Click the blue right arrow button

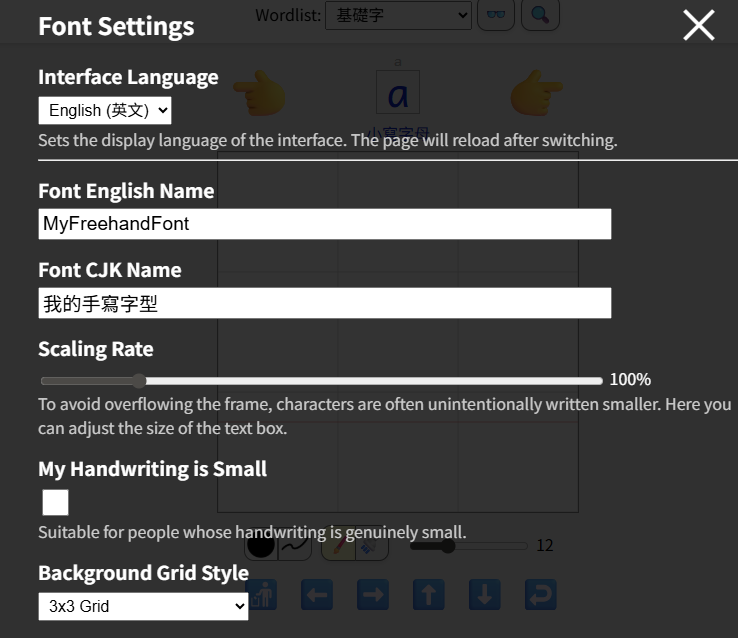[373, 595]
